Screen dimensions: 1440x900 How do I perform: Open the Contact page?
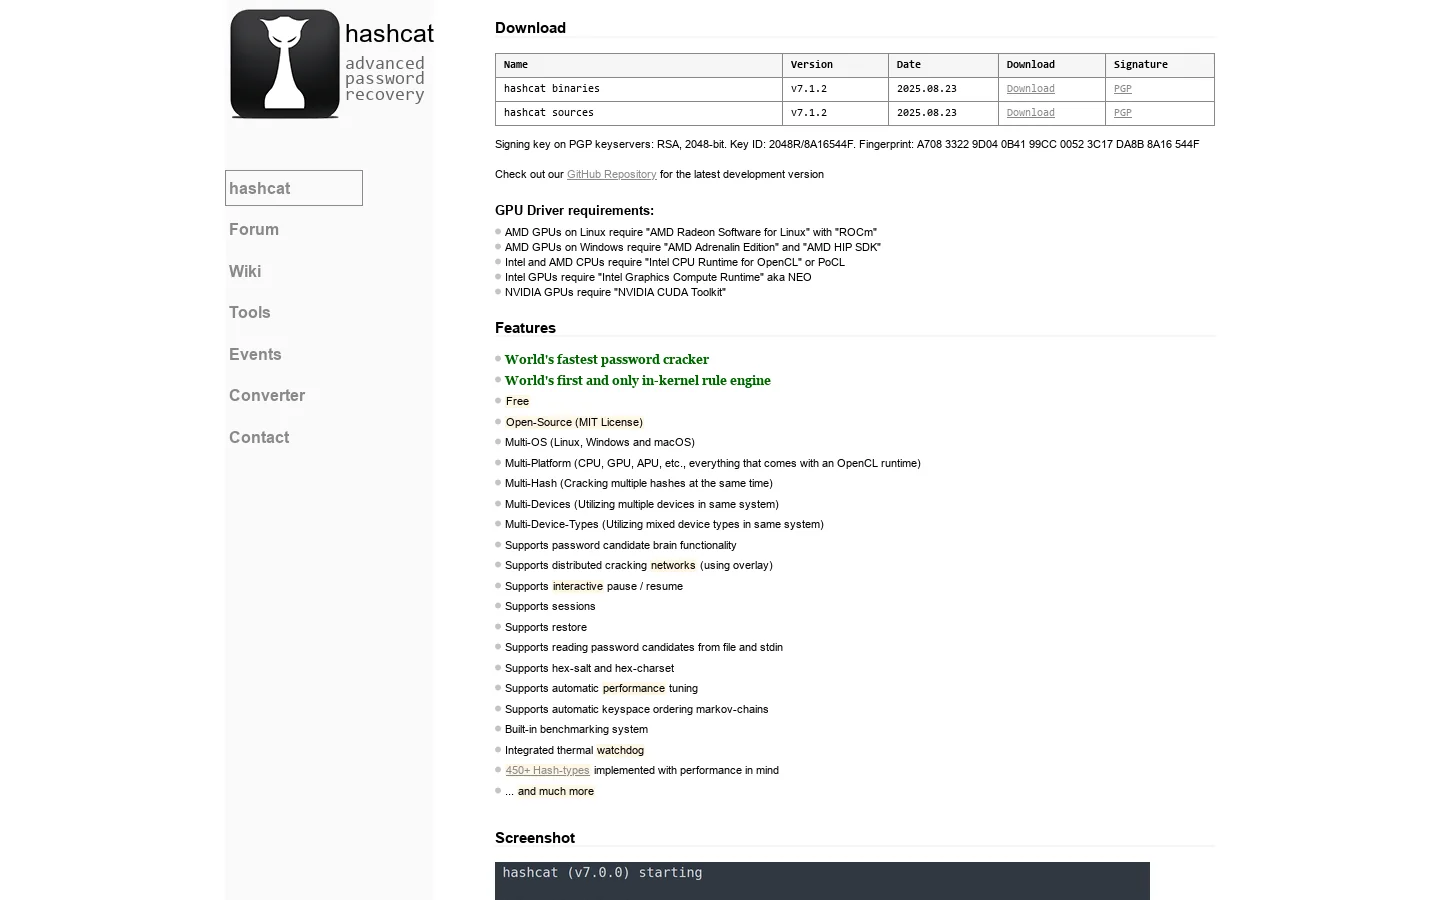coord(259,438)
